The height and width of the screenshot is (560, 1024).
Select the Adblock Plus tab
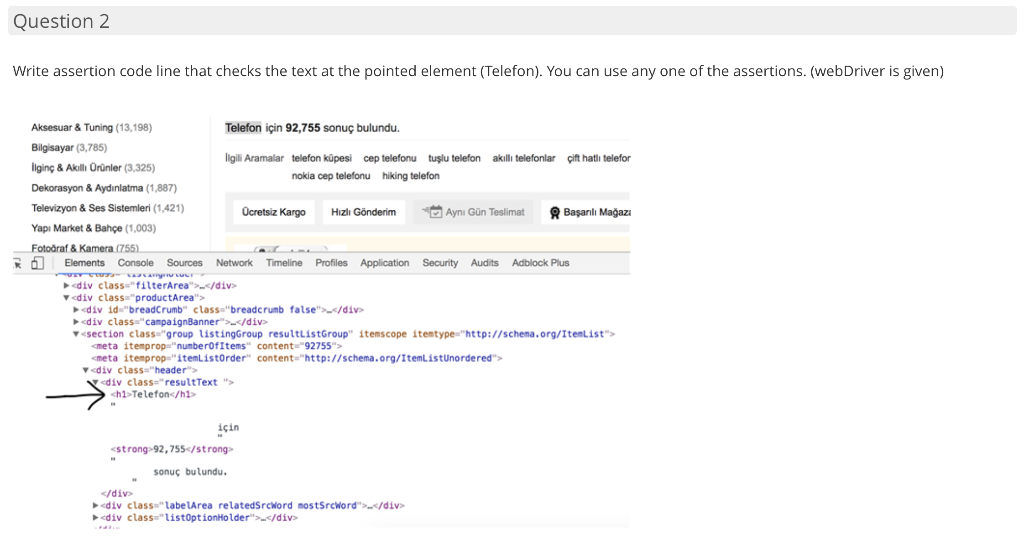point(541,263)
